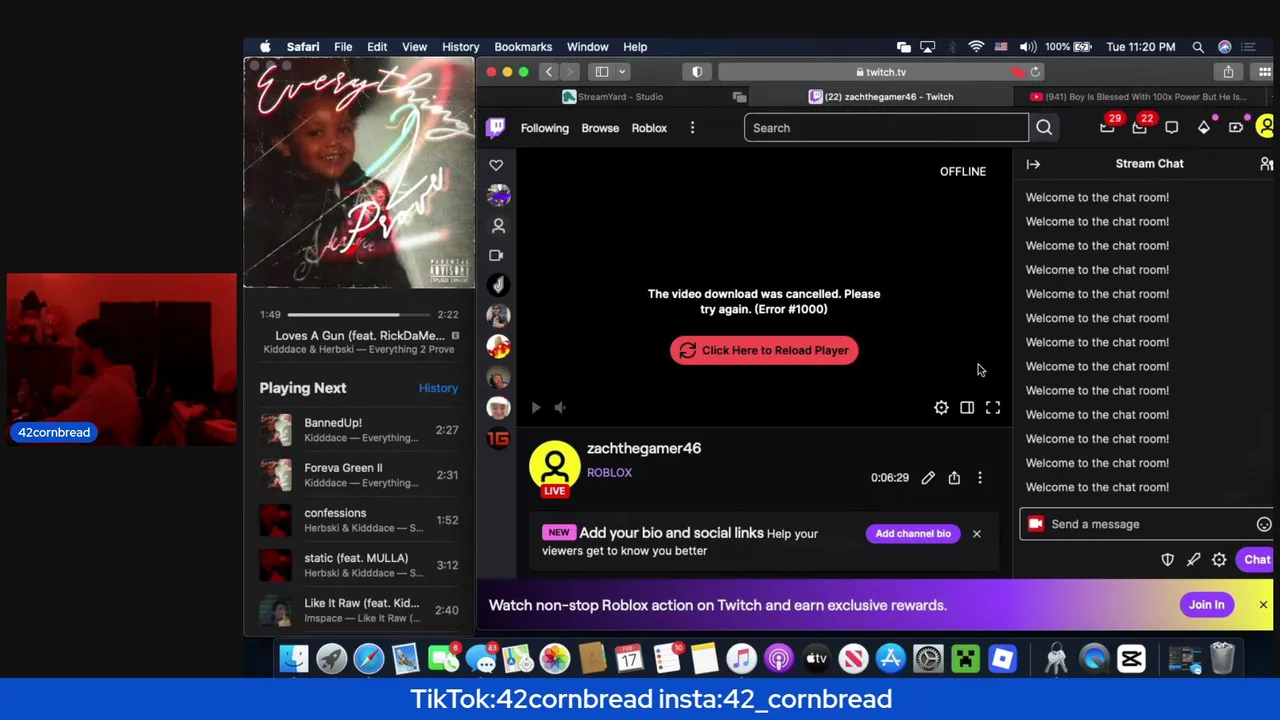
Task: Click Safari privacy shield icon
Action: point(697,72)
